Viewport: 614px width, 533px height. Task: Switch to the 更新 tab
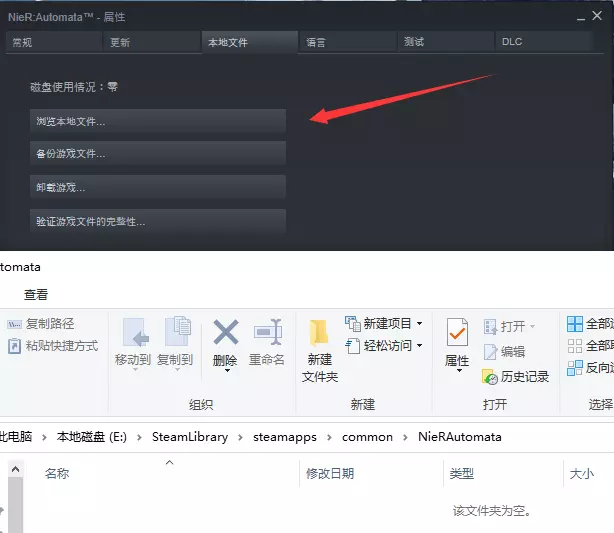tap(152, 42)
